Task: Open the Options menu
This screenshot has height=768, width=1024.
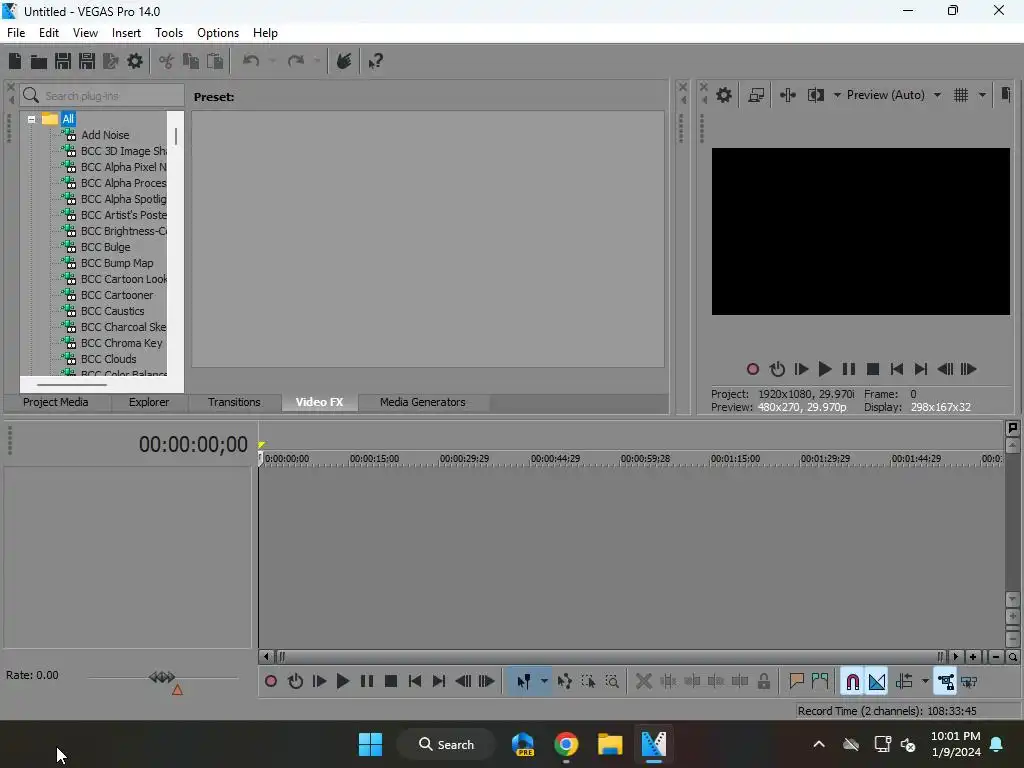Action: coord(218,33)
